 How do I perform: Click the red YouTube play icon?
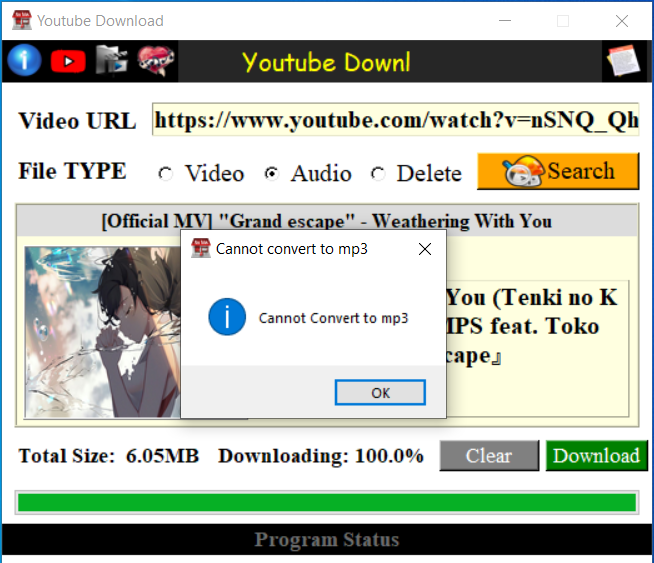coord(68,61)
